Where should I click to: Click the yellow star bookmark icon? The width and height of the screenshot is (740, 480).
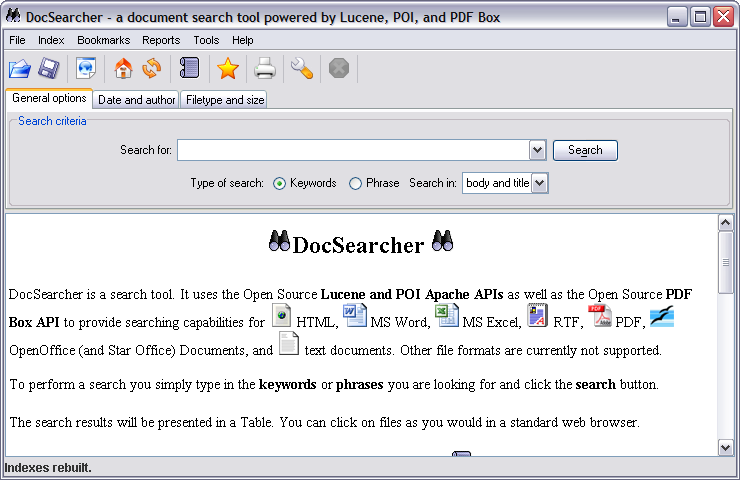click(228, 69)
